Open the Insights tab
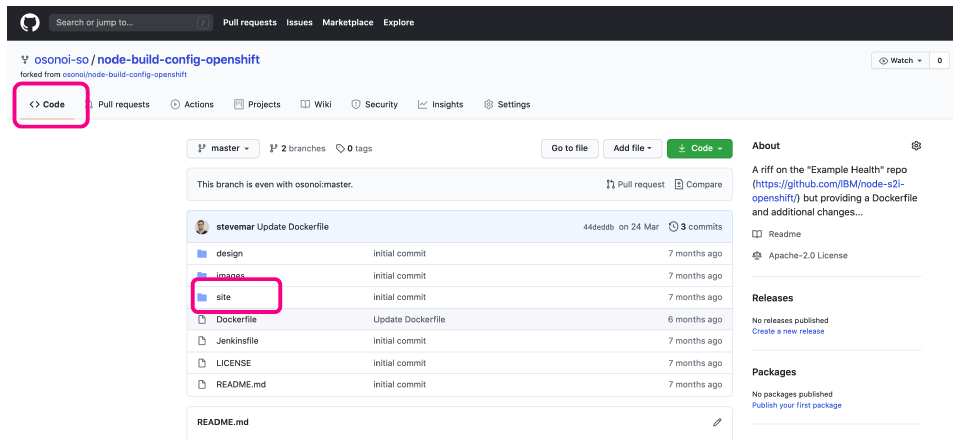The width and height of the screenshot is (959, 445). click(441, 105)
